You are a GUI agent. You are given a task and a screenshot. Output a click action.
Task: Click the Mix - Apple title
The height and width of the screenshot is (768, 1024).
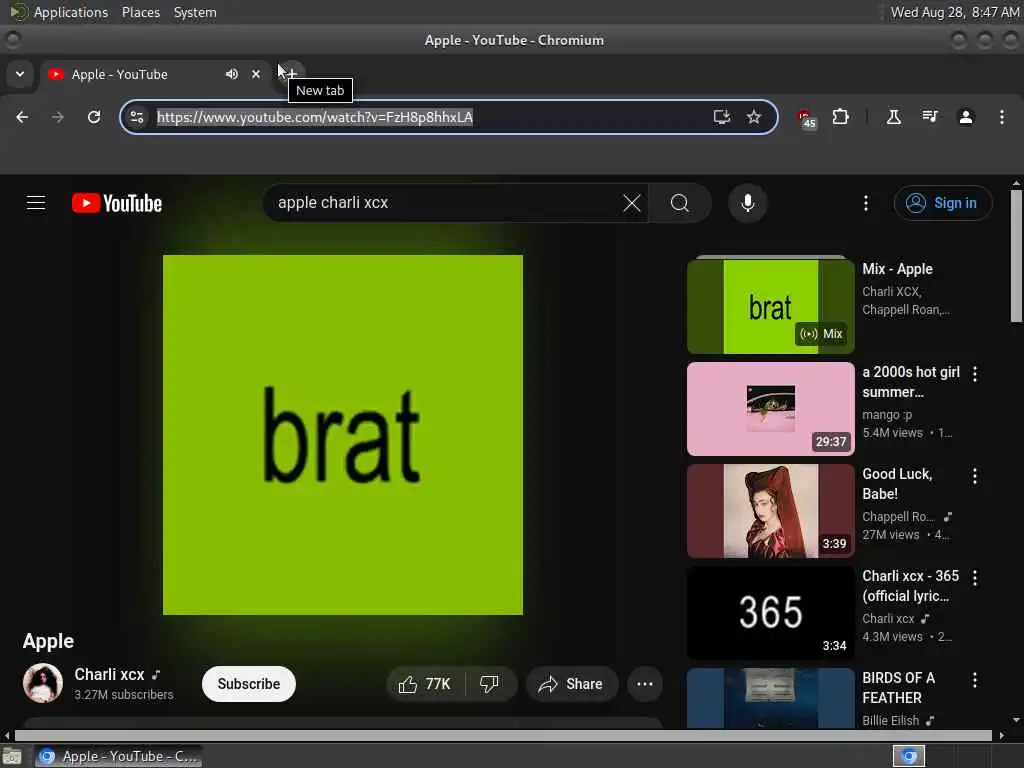point(897,269)
